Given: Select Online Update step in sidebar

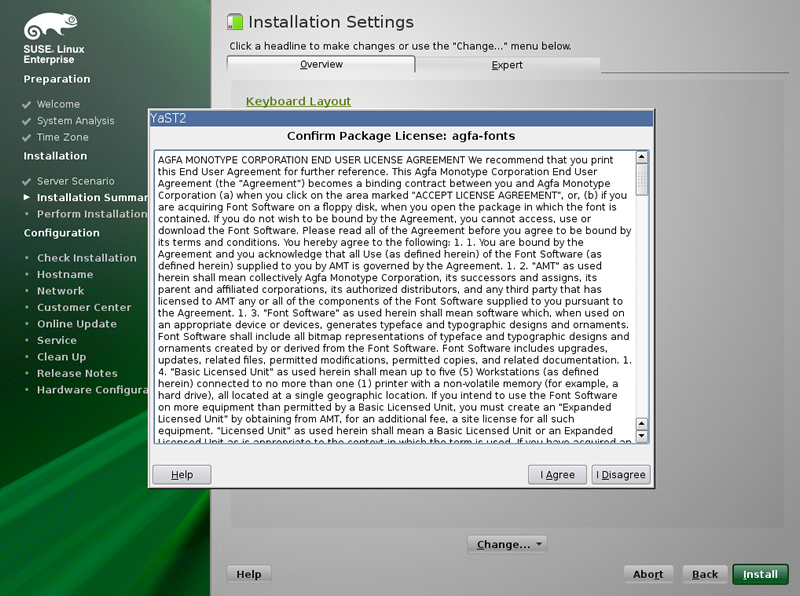Looking at the screenshot, I should click(x=77, y=324).
